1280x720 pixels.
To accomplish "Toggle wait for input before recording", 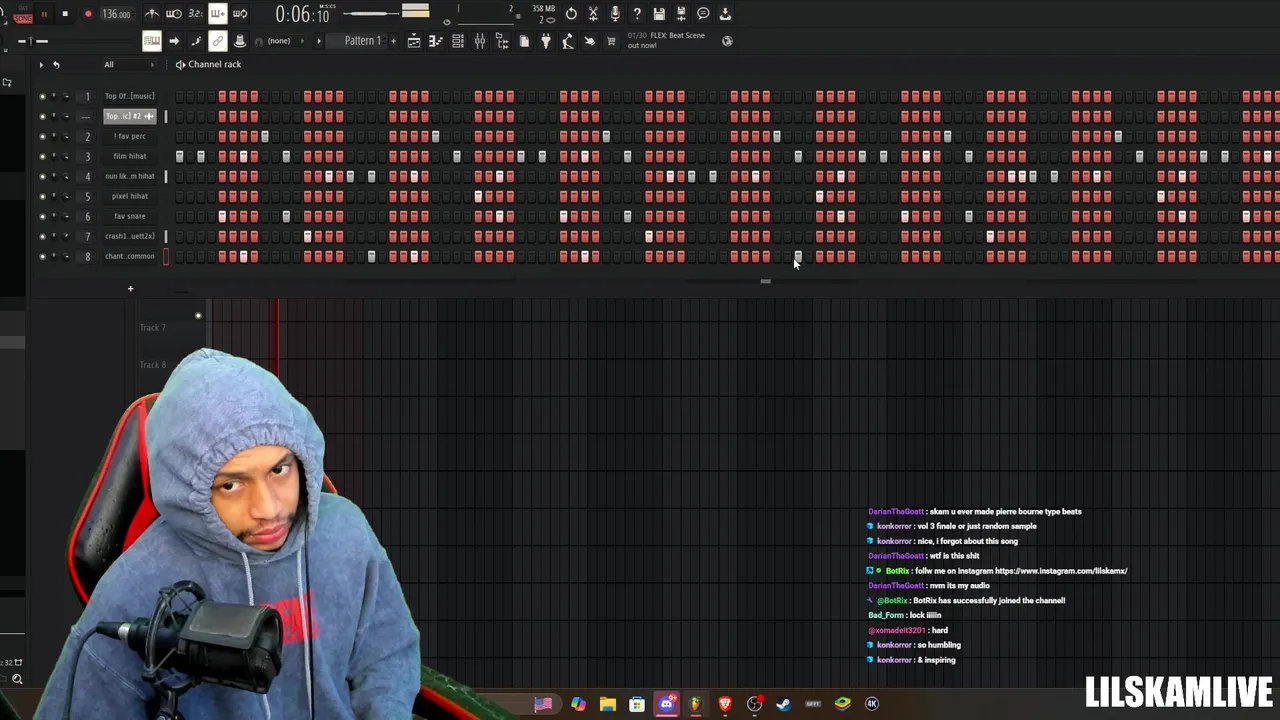I will [173, 14].
